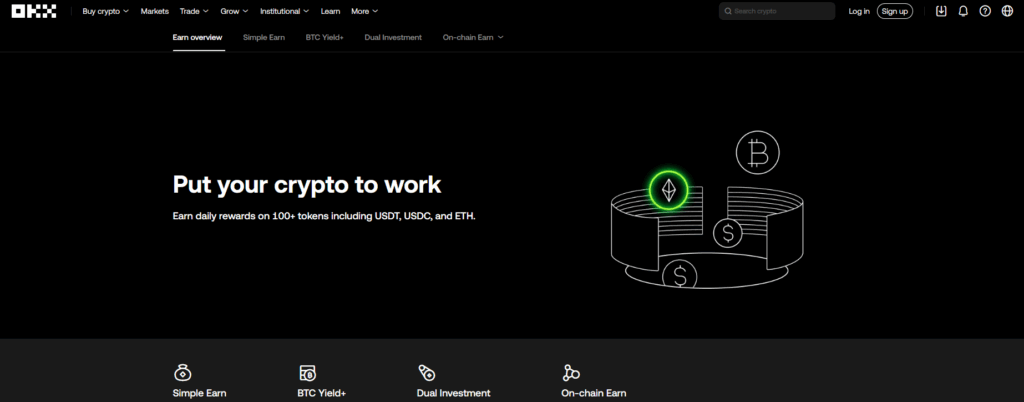Switch to the Simple Earn tab
The width and height of the screenshot is (1024, 402).
coord(262,37)
